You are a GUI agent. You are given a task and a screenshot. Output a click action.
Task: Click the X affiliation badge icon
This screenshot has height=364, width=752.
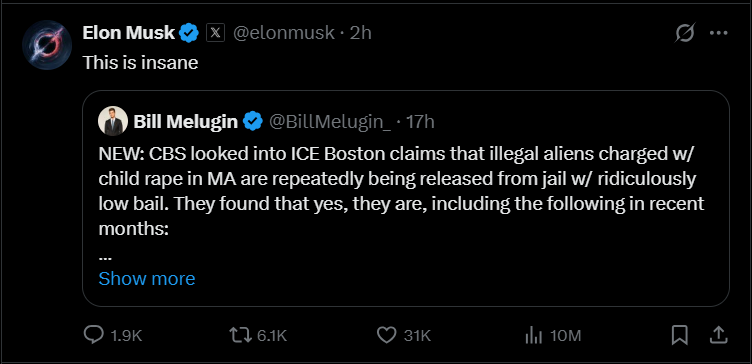(x=215, y=33)
